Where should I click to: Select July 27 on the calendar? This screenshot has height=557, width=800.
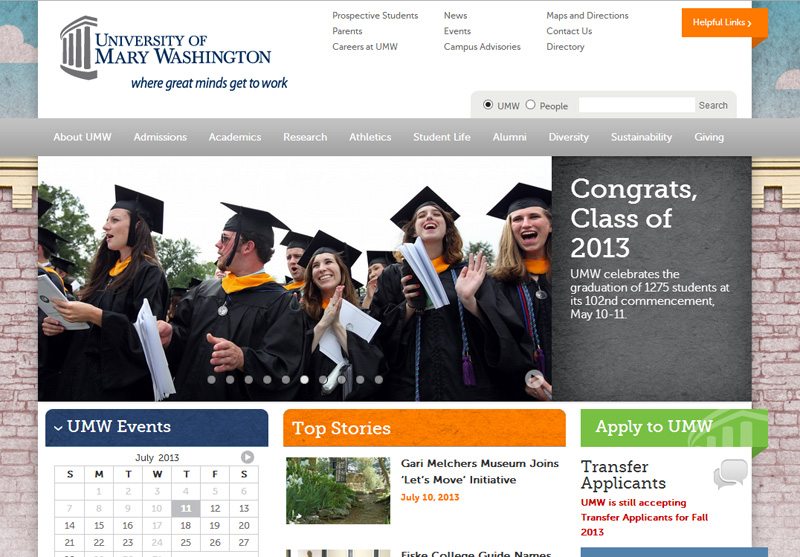point(244,542)
